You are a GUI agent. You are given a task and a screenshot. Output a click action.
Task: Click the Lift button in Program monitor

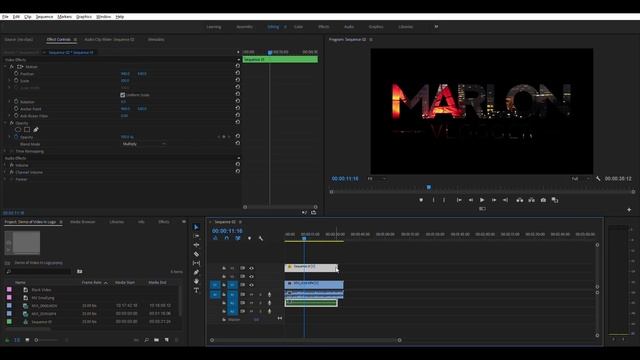pyautogui.click(x=520, y=200)
